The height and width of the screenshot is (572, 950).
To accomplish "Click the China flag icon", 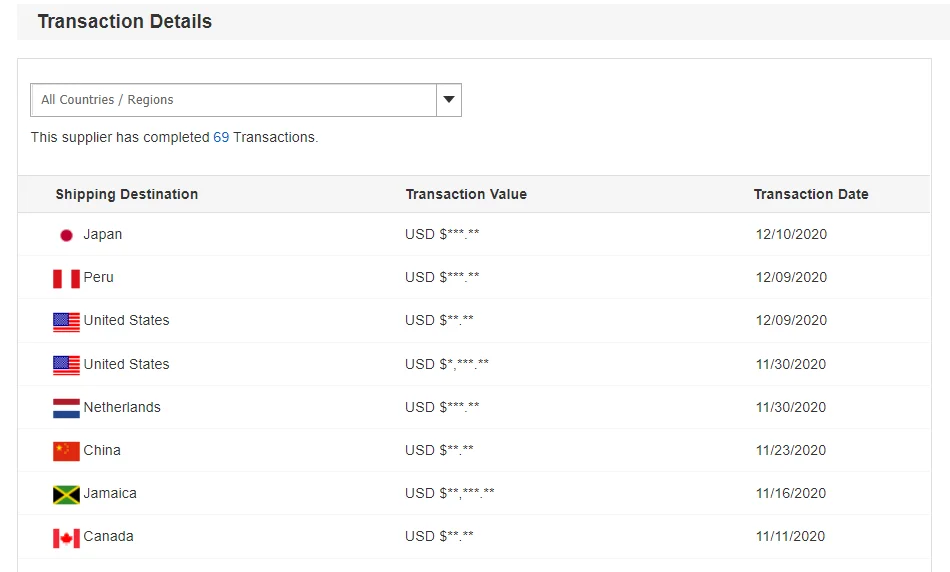I will click(66, 451).
